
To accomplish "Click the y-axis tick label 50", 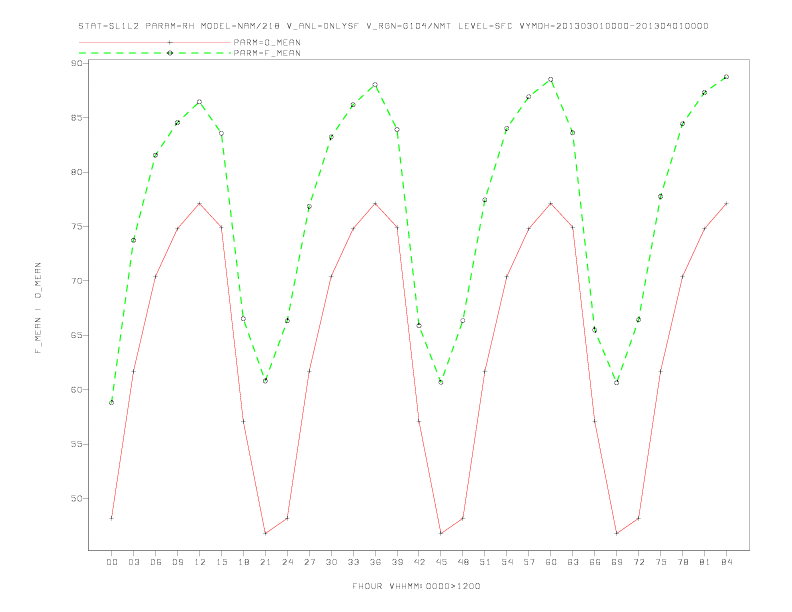I will 76,498.
